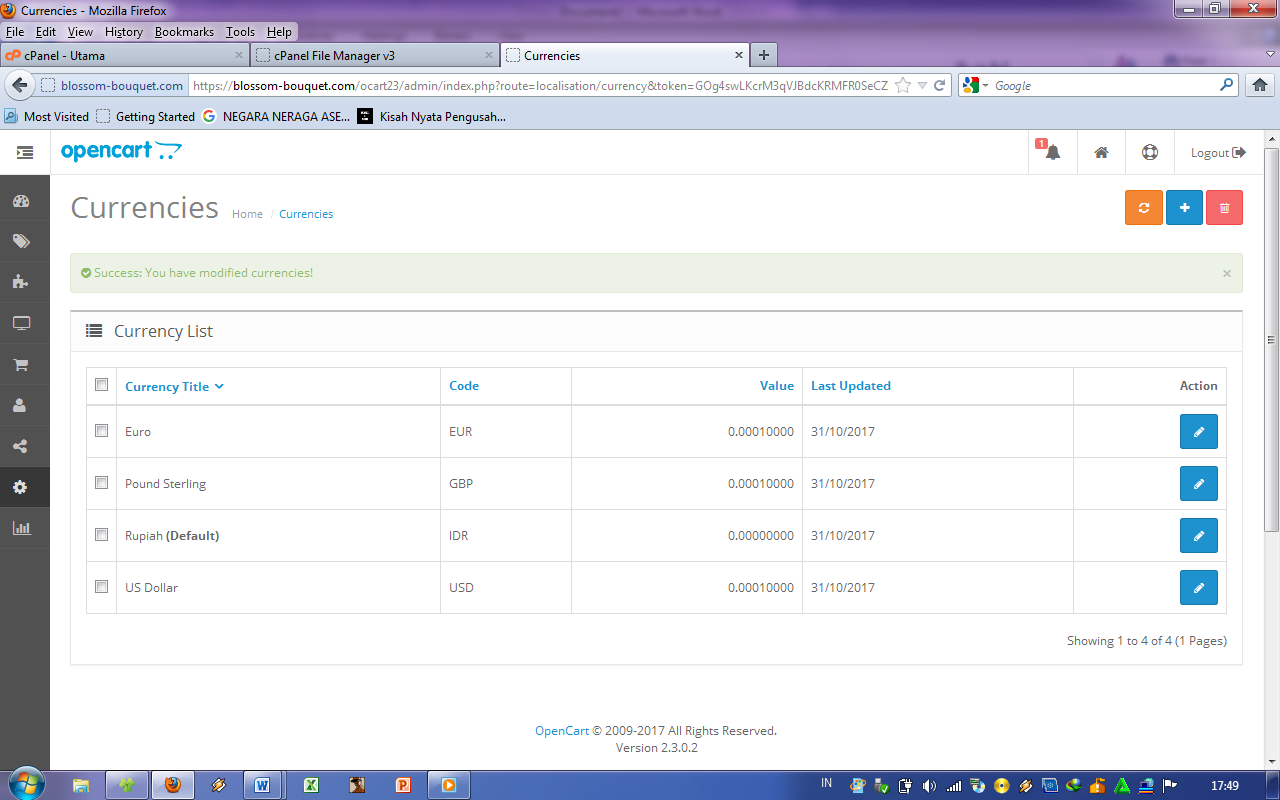Open the Customers person icon in sidebar

[x=21, y=406]
